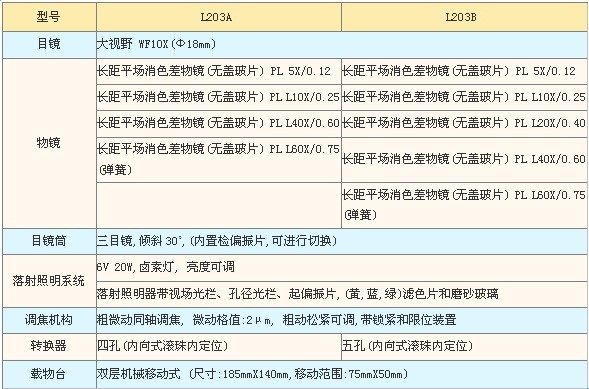This screenshot has width=589, height=389.
Task: Click the 转换器 row label
Action: point(49,346)
